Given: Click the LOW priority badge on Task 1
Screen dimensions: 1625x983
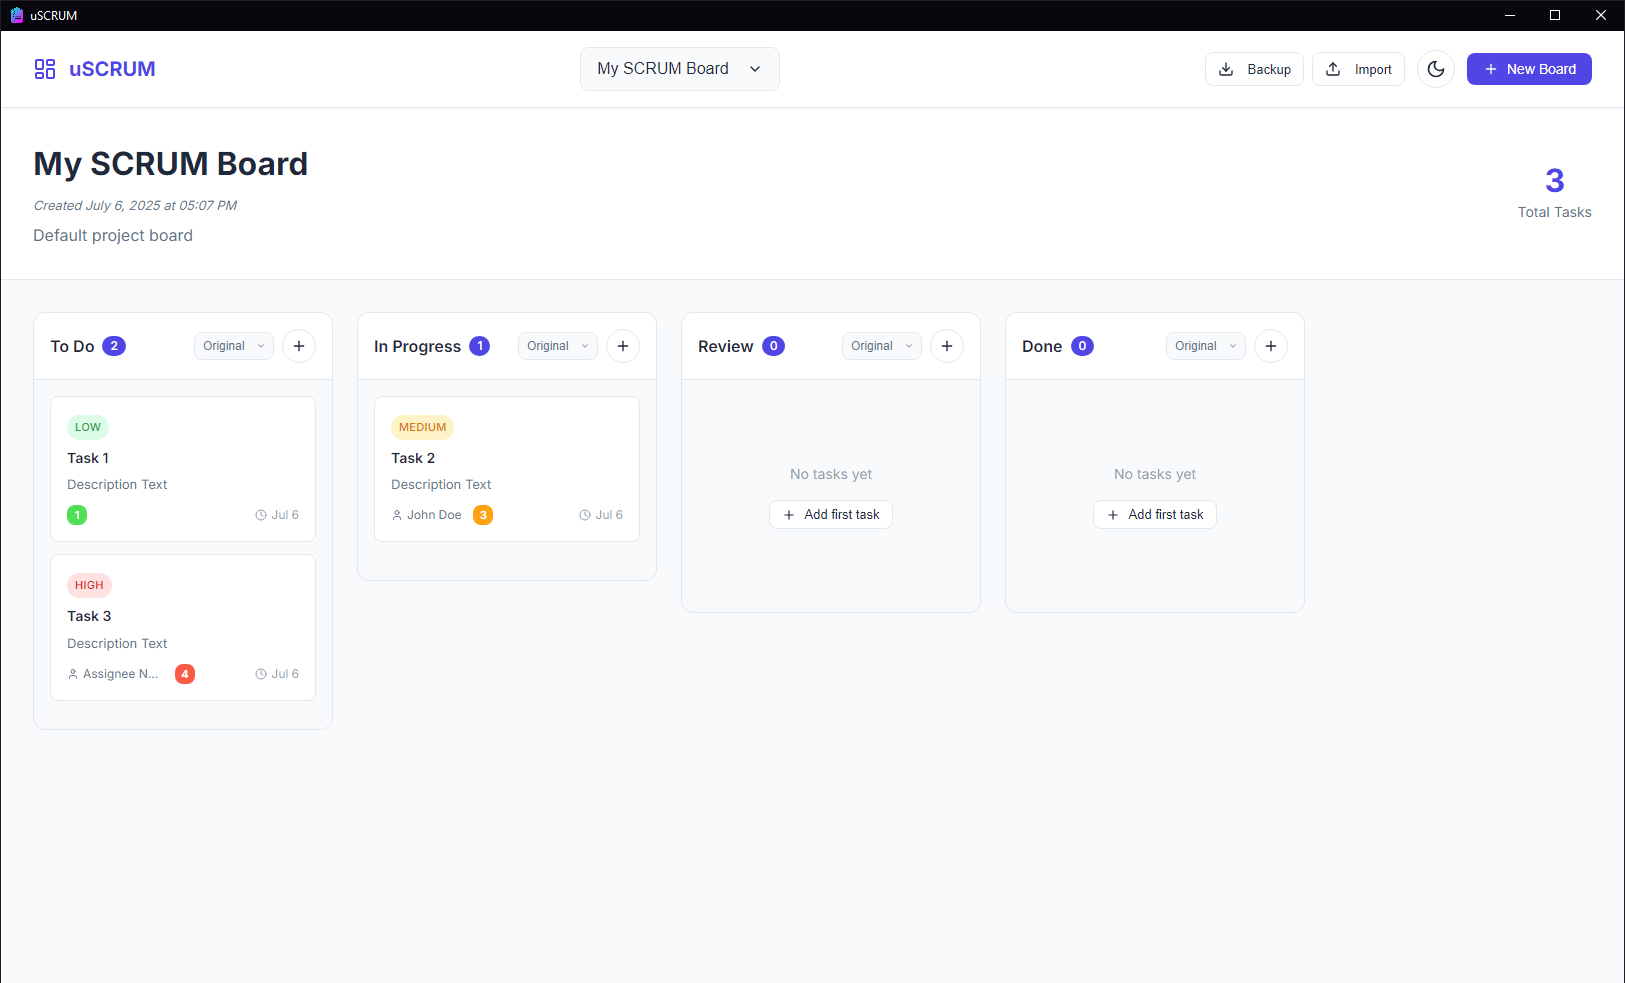Looking at the screenshot, I should point(88,427).
